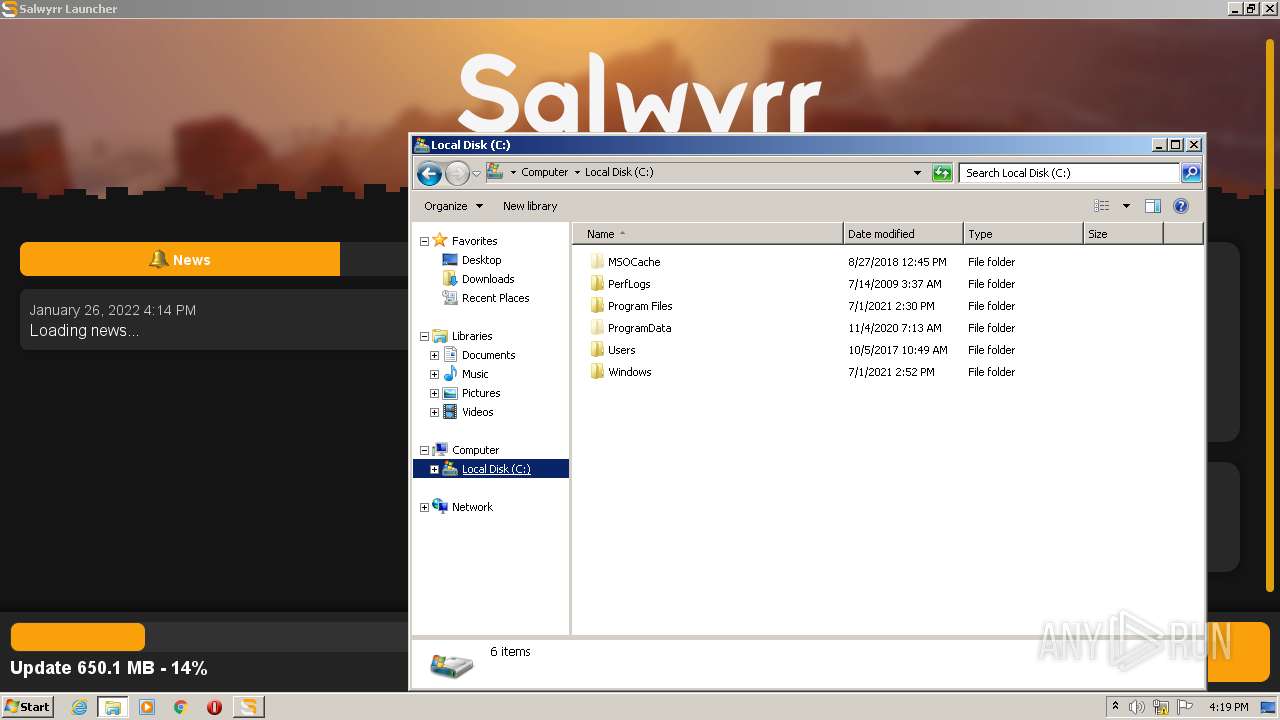Show hidden tray icons arrow
Screen dimensions: 1280x720
click(x=1115, y=707)
